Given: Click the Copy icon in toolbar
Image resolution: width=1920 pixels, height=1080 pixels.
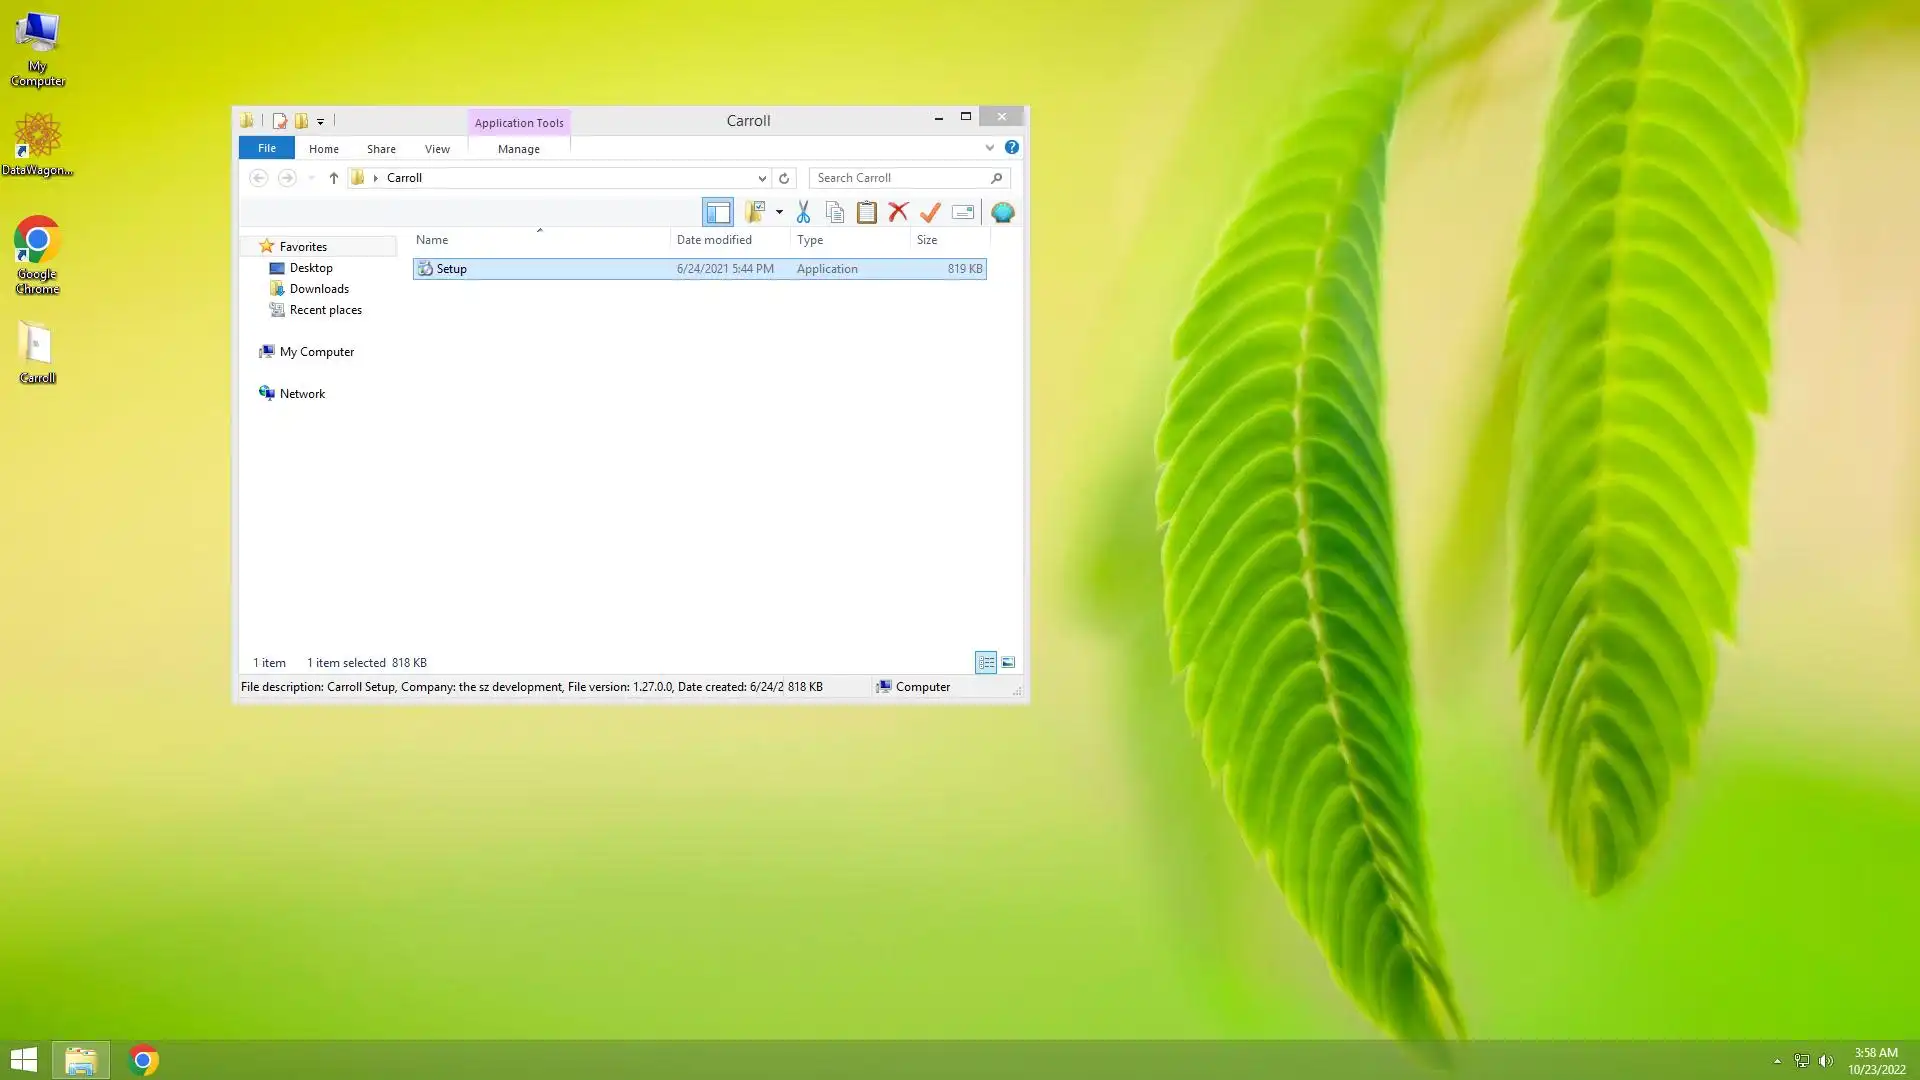Looking at the screenshot, I should point(835,212).
